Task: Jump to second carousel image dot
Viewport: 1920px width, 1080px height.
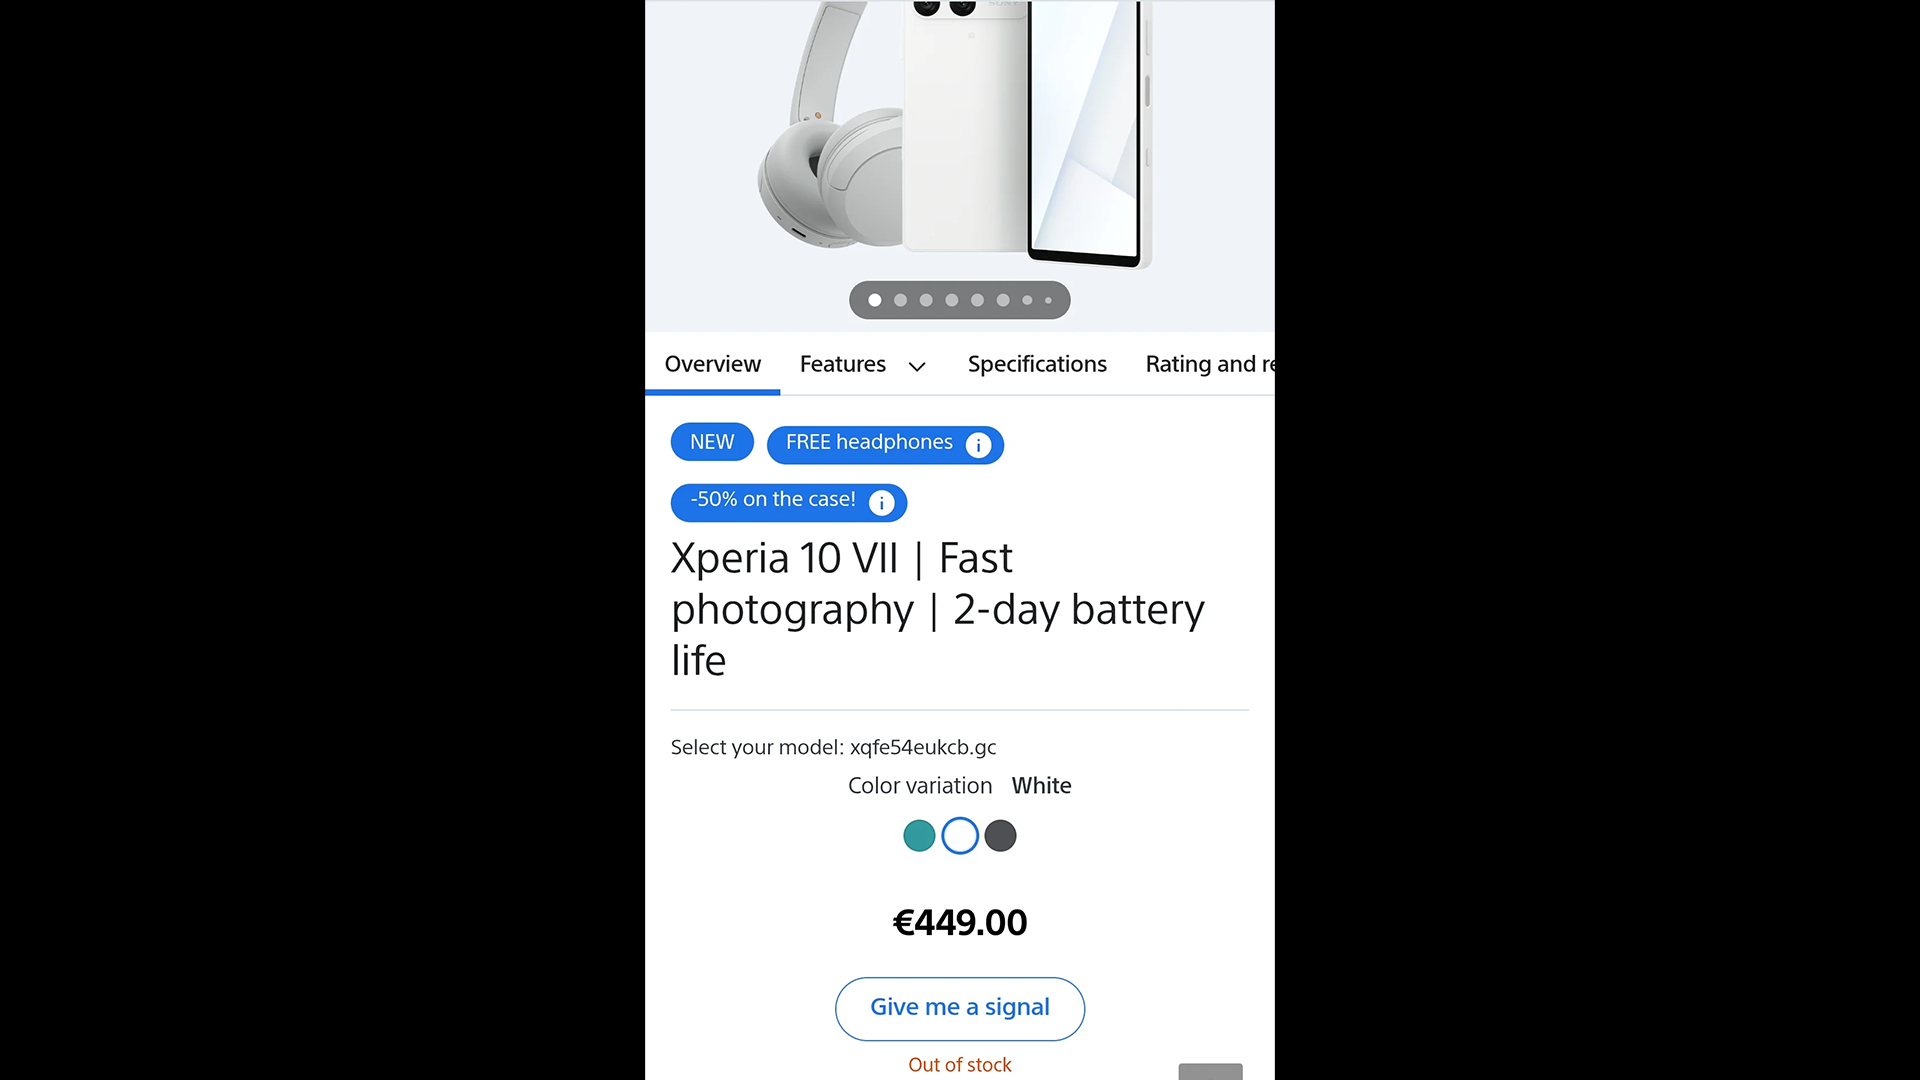Action: 900,300
